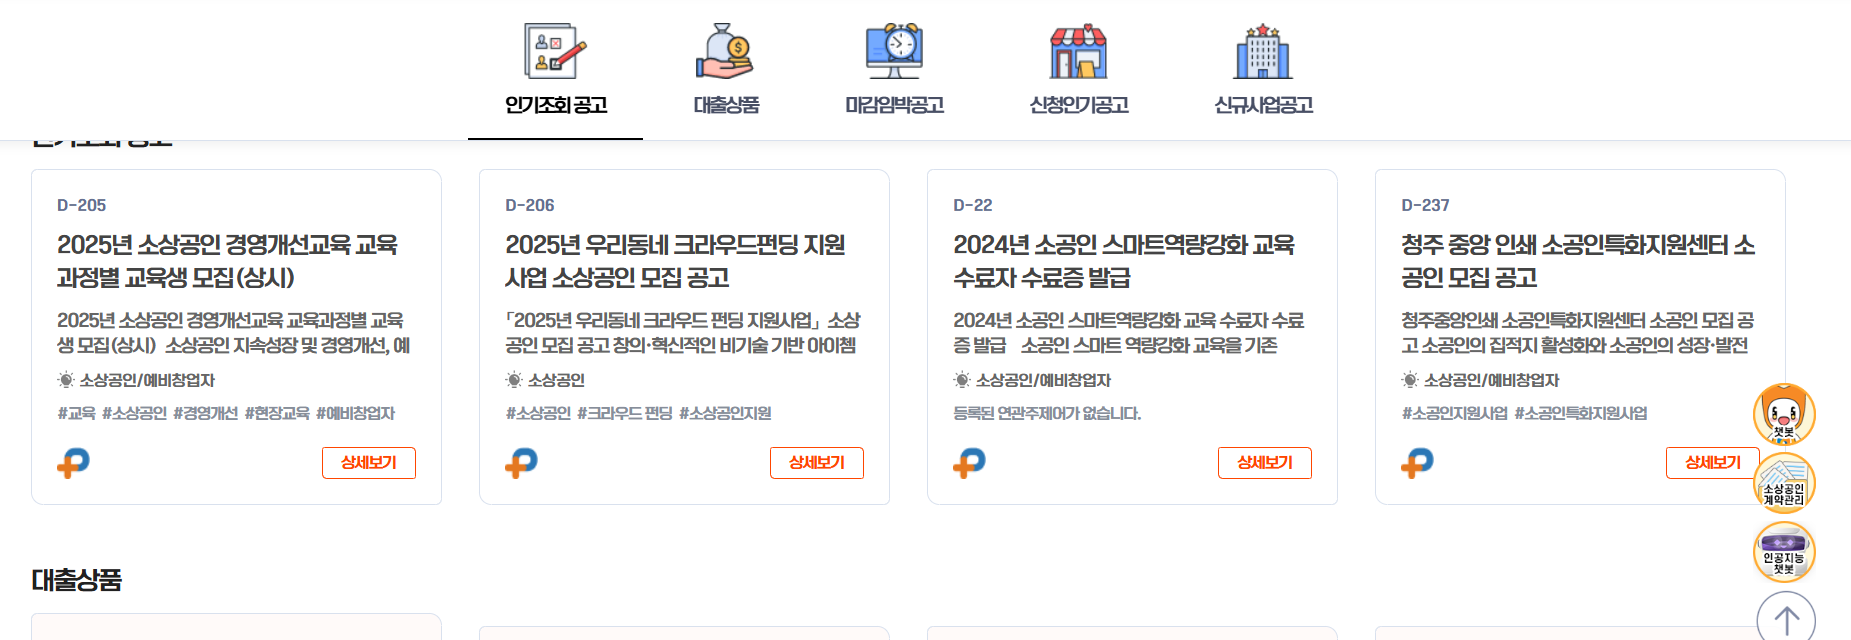Open title 2025년 소상공인 경영개선교육 교육과정별 교육생 모집
This screenshot has width=1851, height=640.
point(227,261)
